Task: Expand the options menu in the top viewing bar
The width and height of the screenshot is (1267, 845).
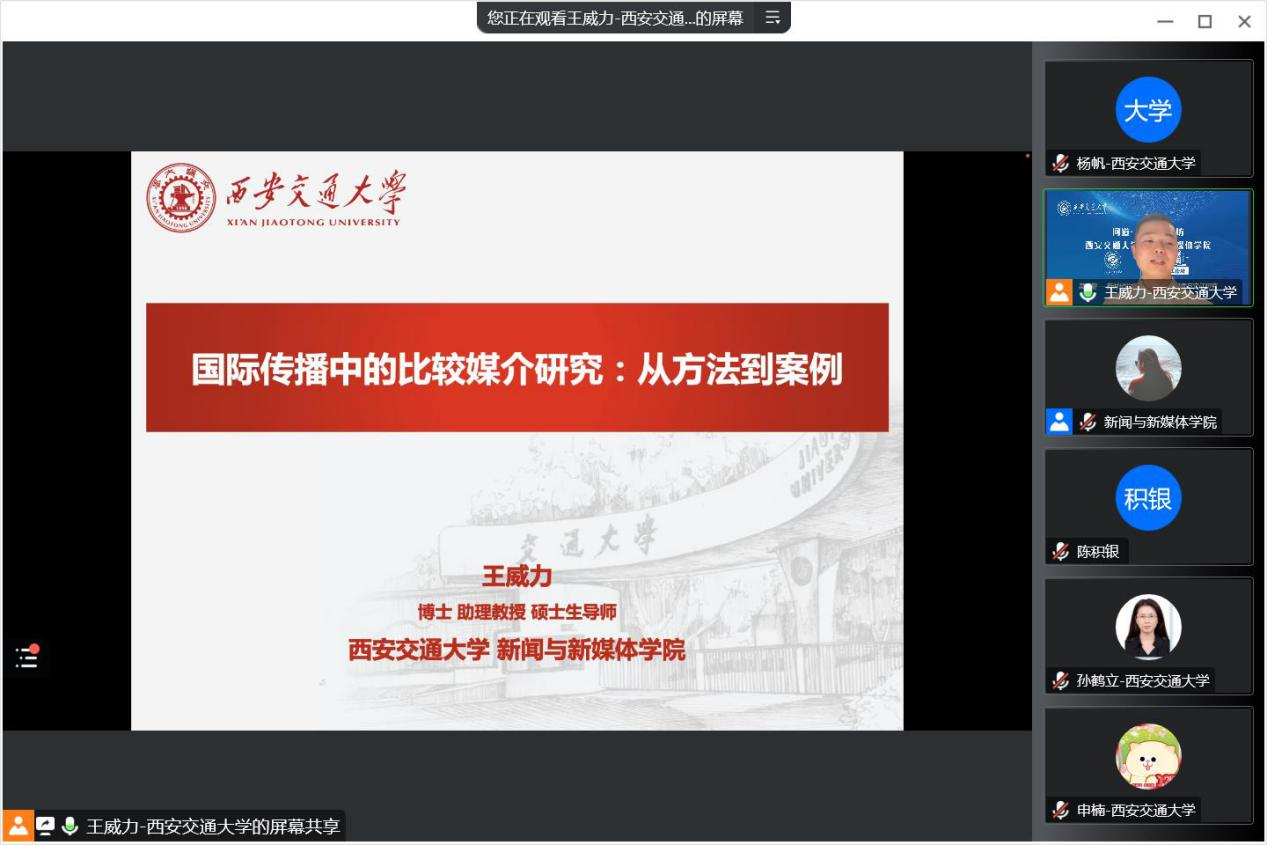Action: pos(772,17)
